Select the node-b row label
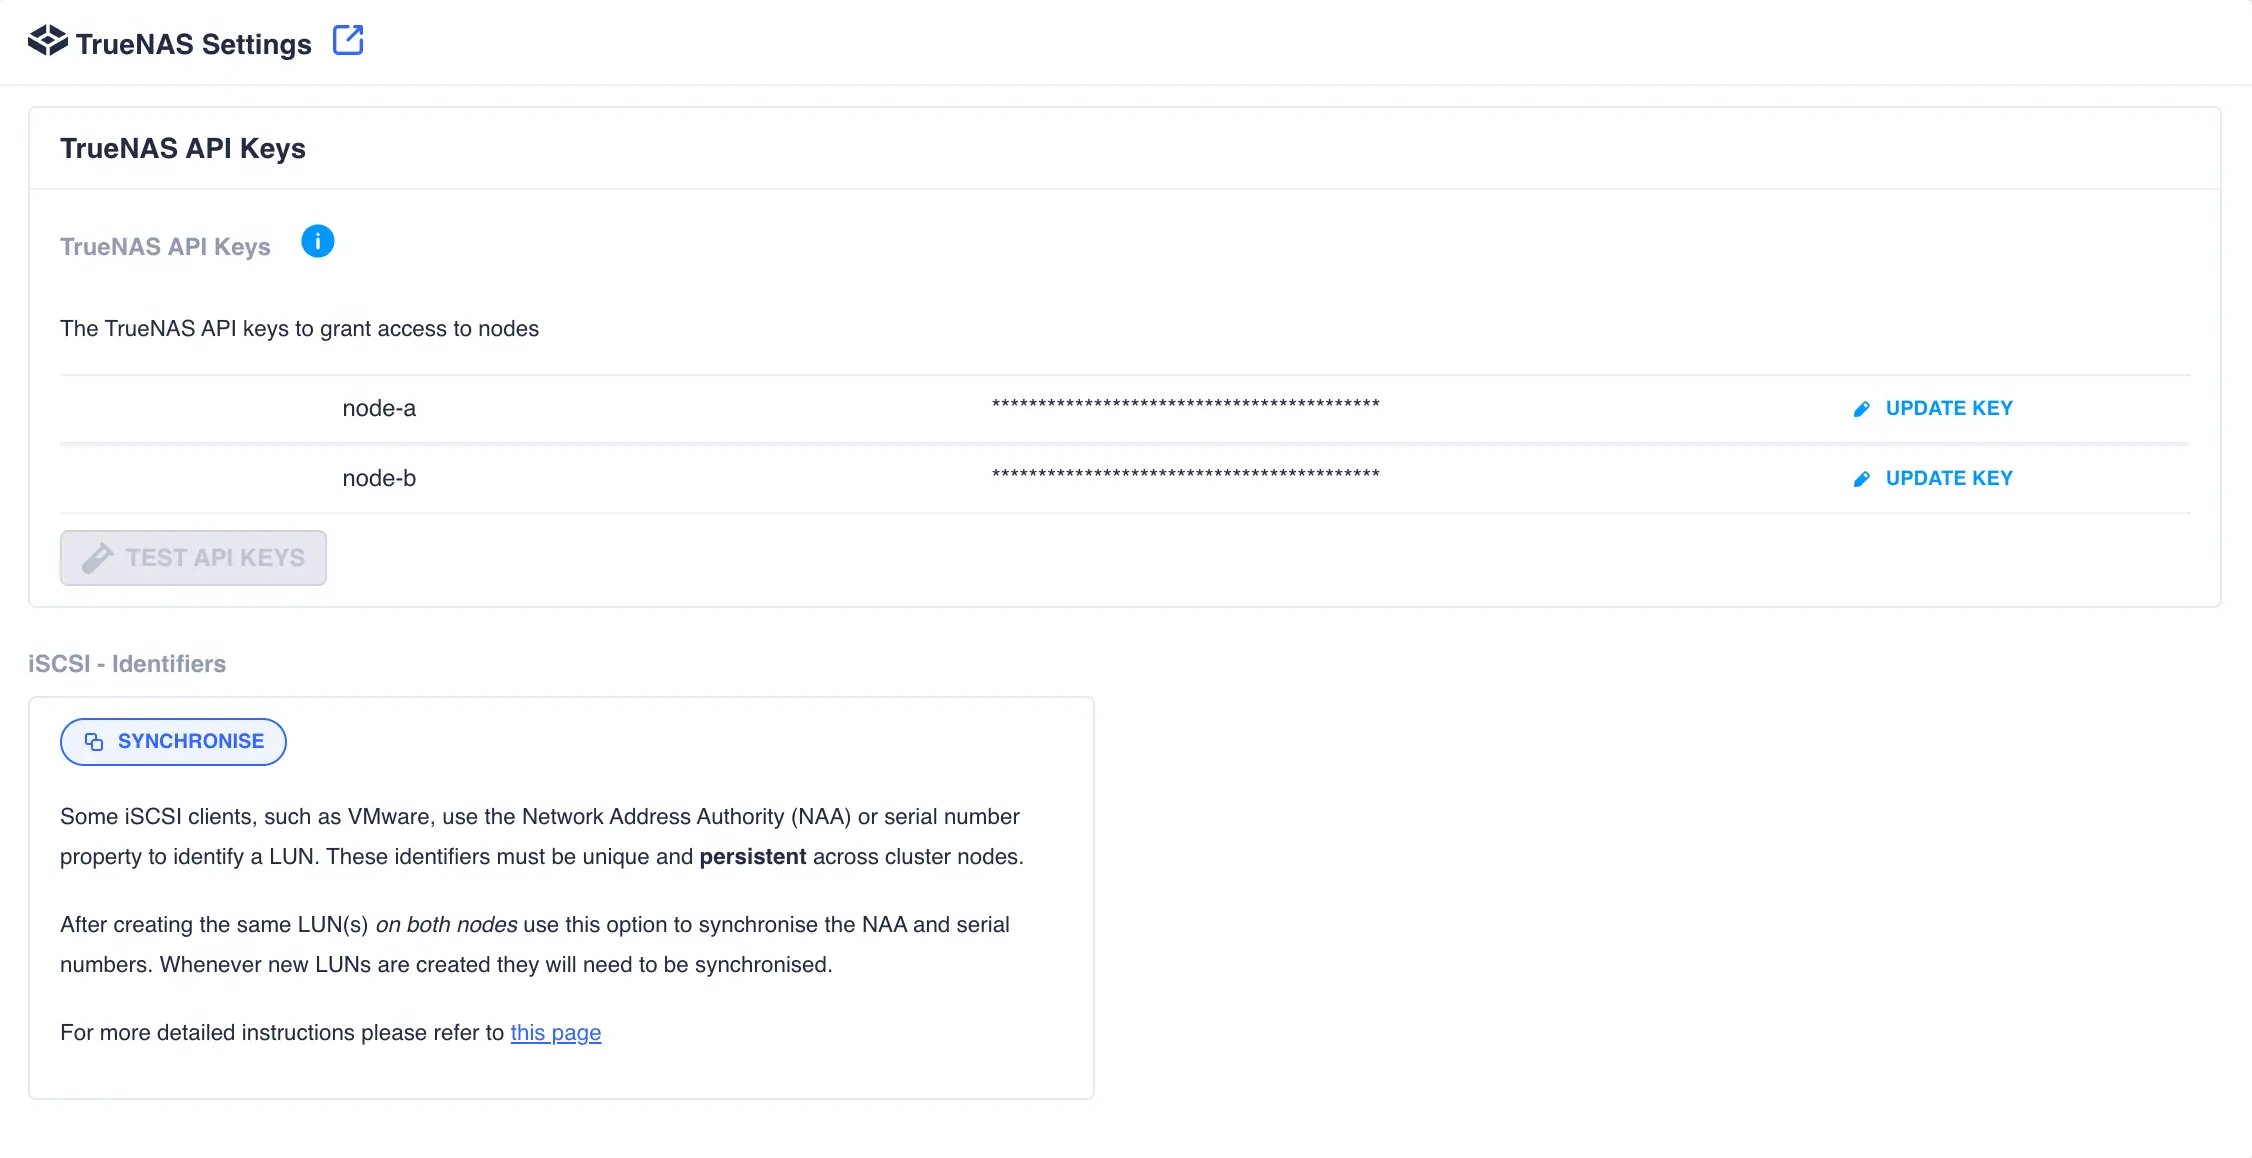The width and height of the screenshot is (2252, 1158). (379, 478)
